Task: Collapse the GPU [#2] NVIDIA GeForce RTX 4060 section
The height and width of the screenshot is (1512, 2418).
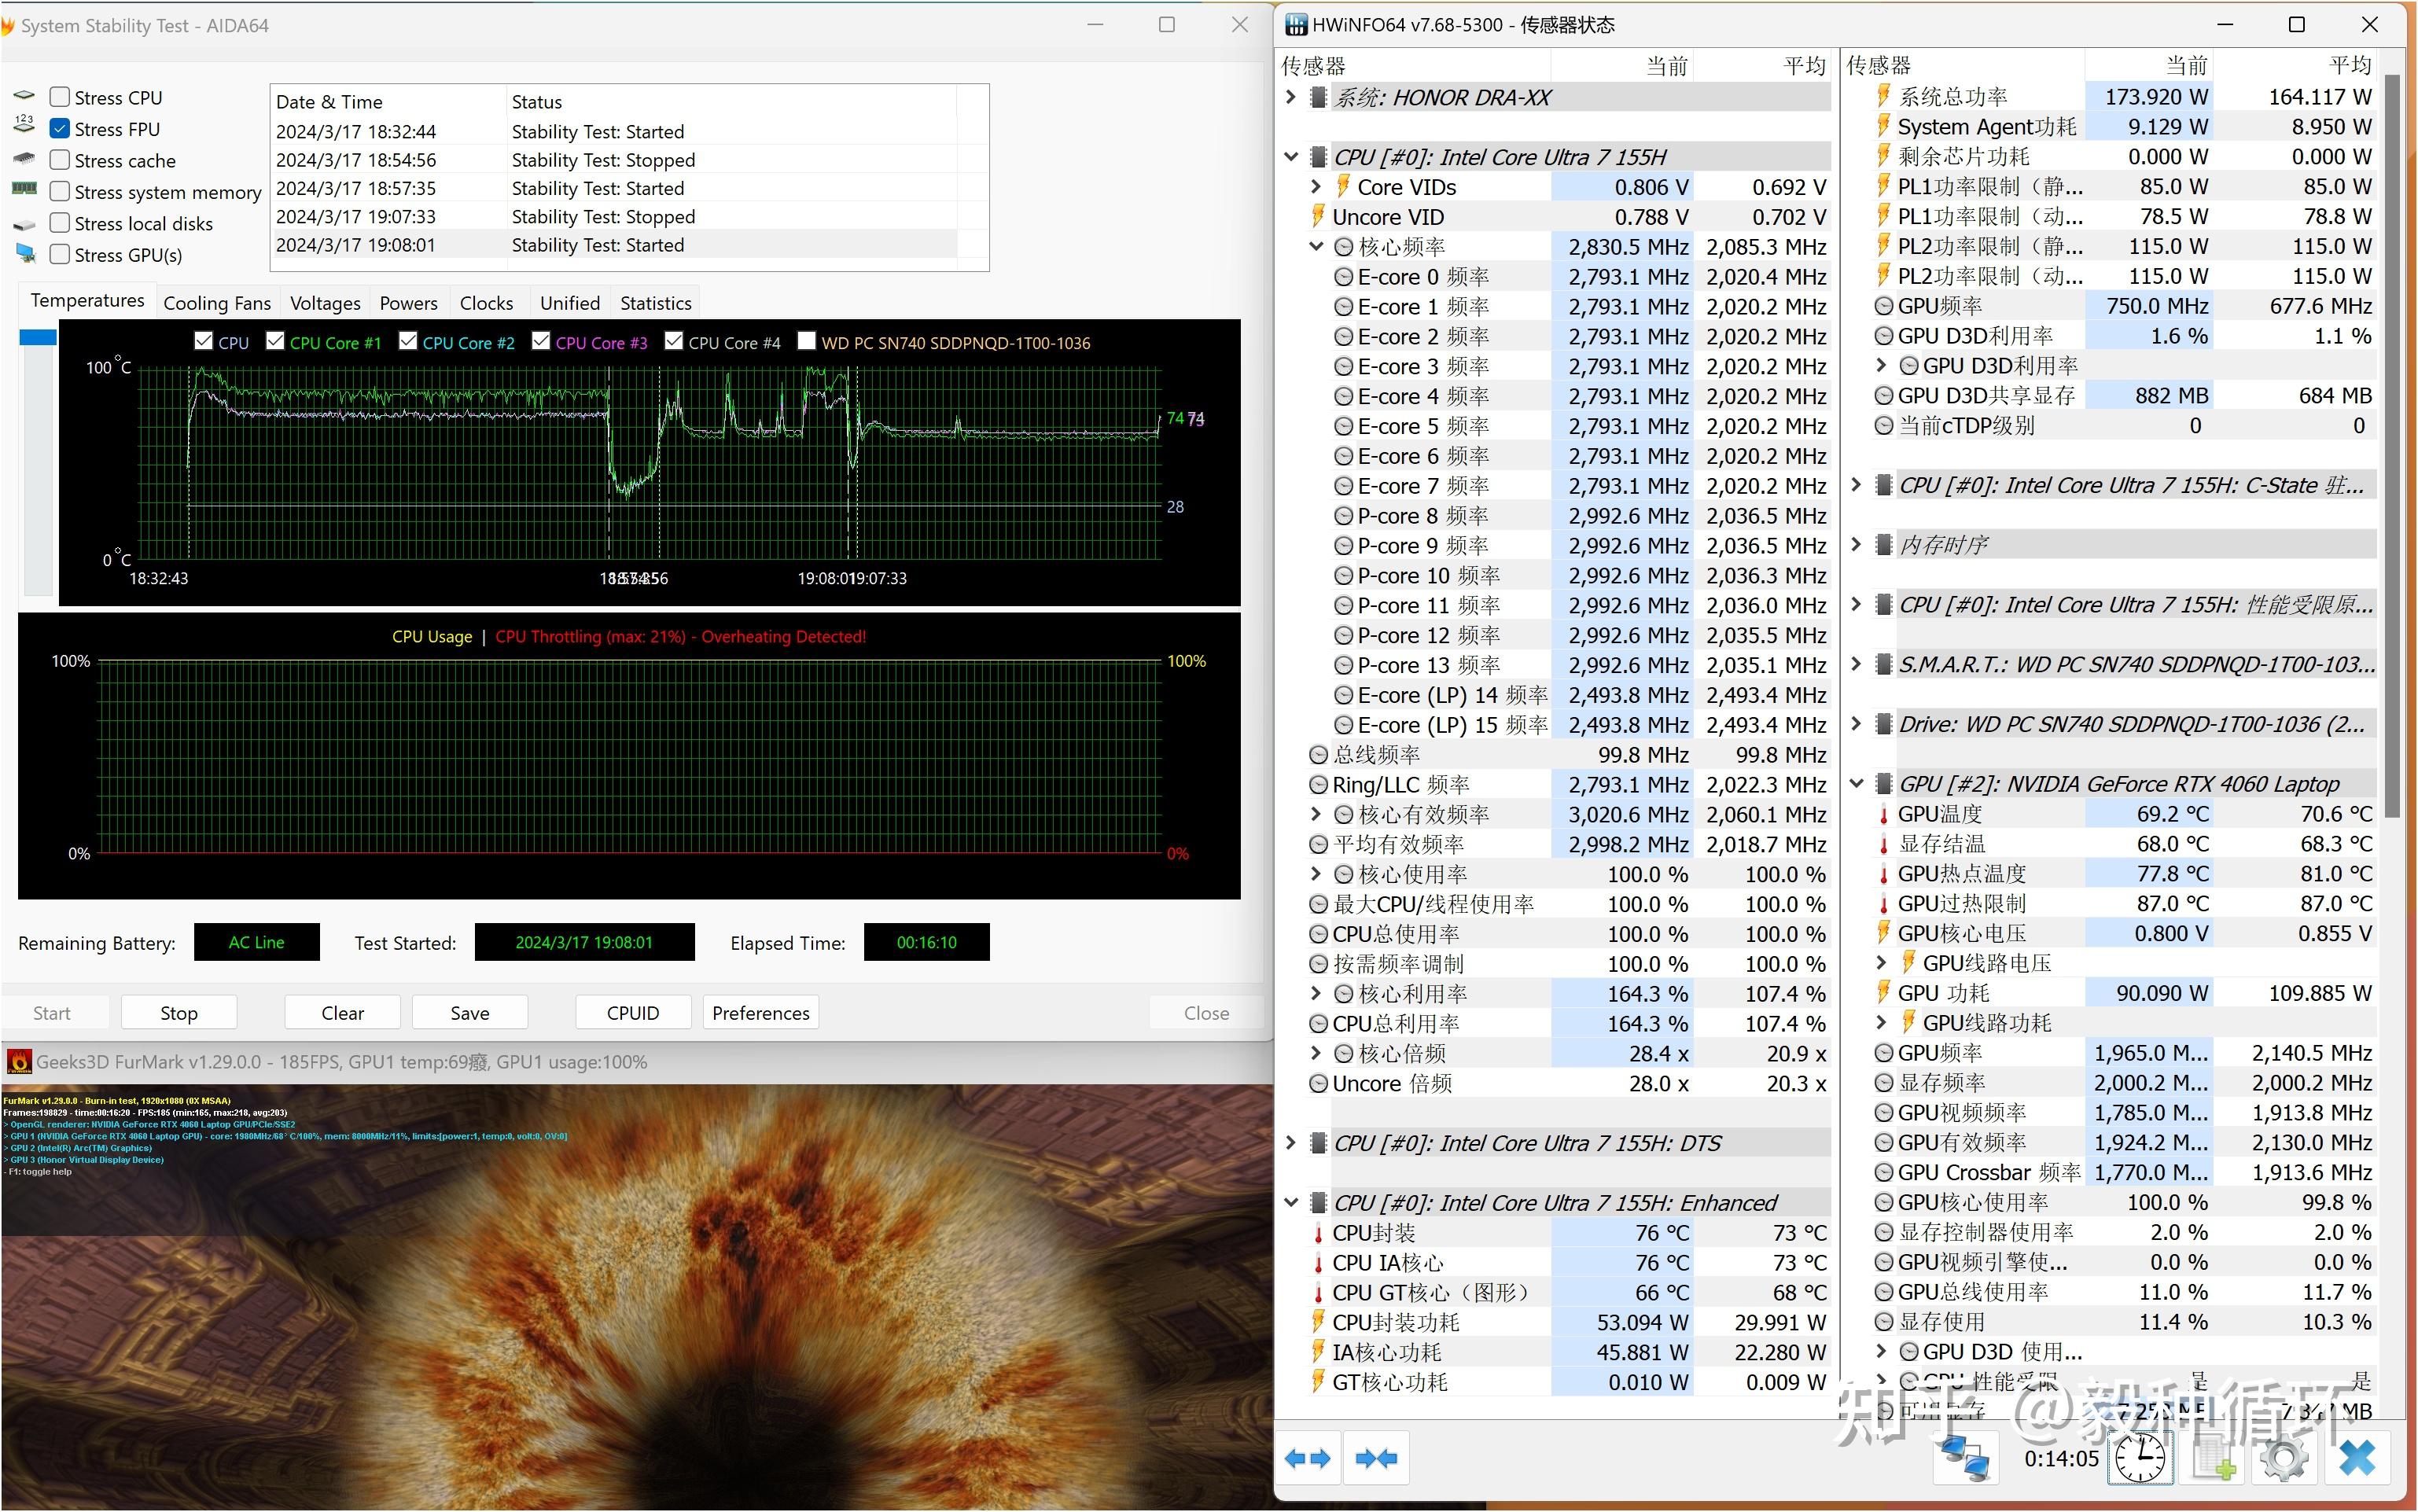Action: pos(1857,784)
